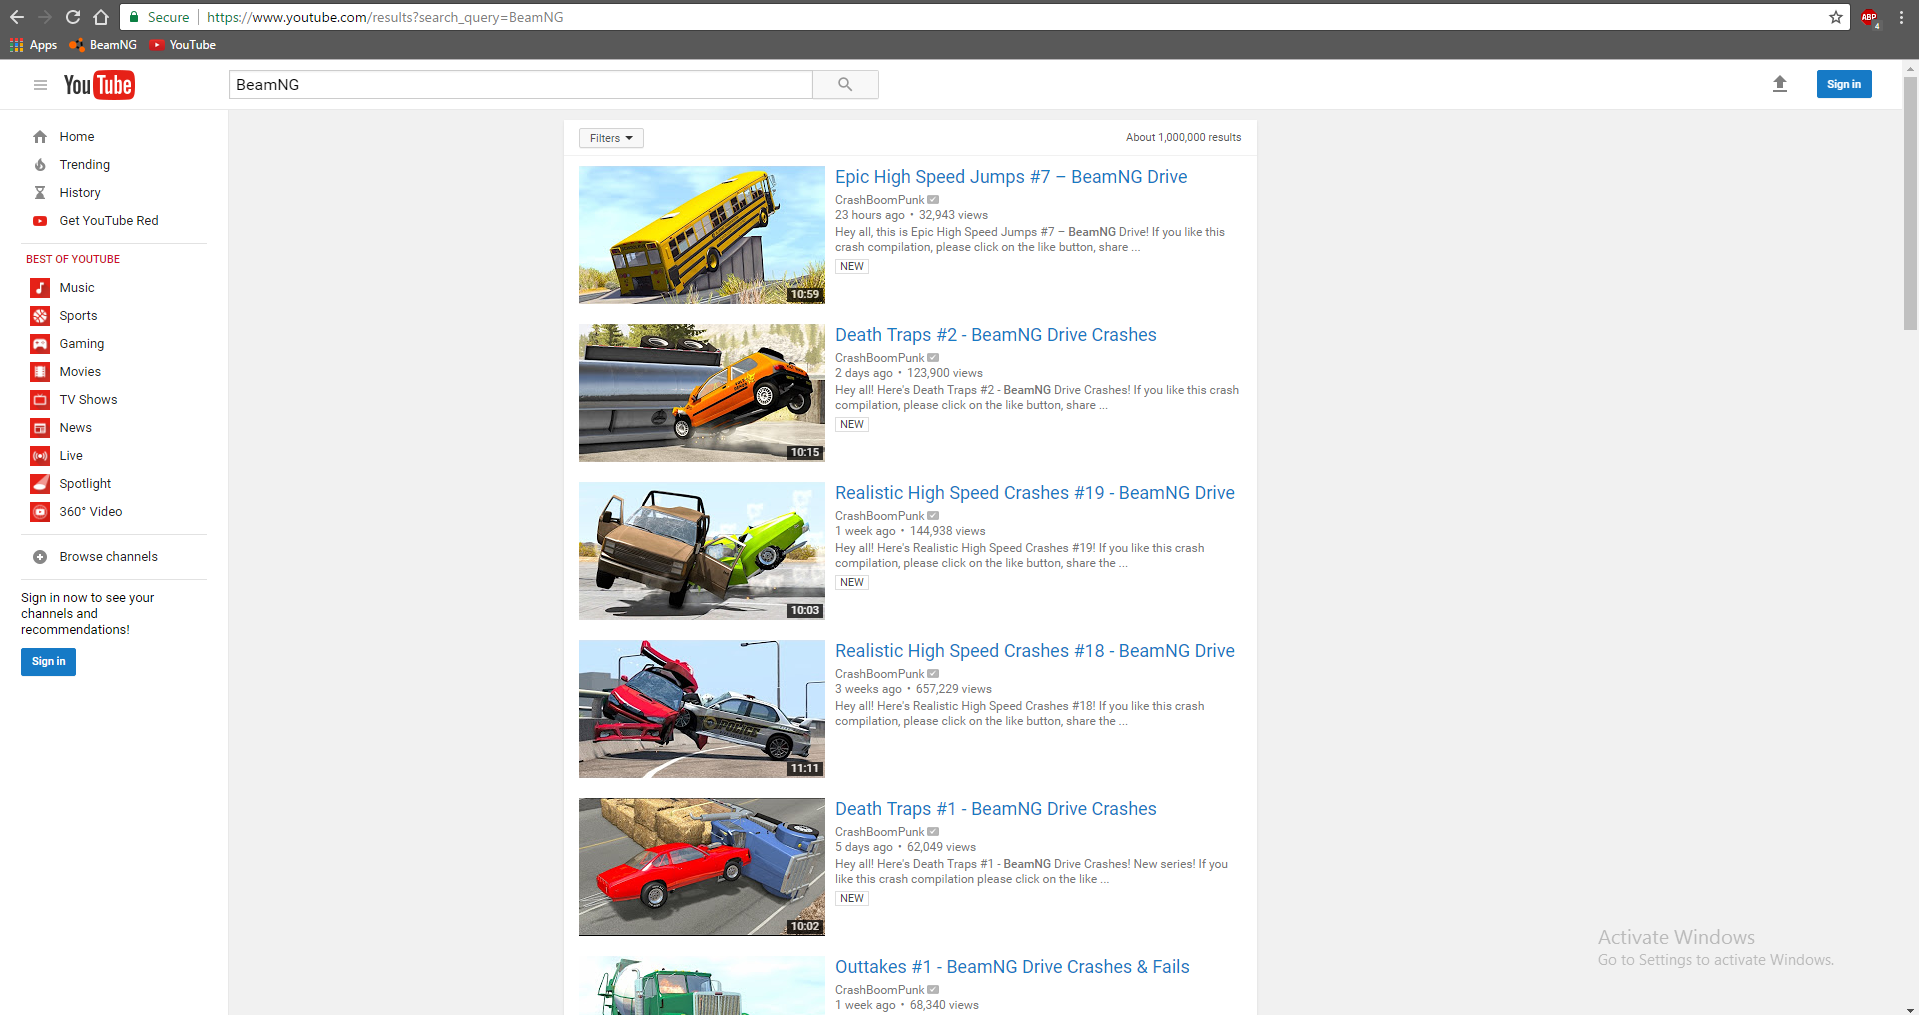Image resolution: width=1919 pixels, height=1015 pixels.
Task: Open Realistic High Speed Crashes #18 thumbnail
Action: click(701, 709)
